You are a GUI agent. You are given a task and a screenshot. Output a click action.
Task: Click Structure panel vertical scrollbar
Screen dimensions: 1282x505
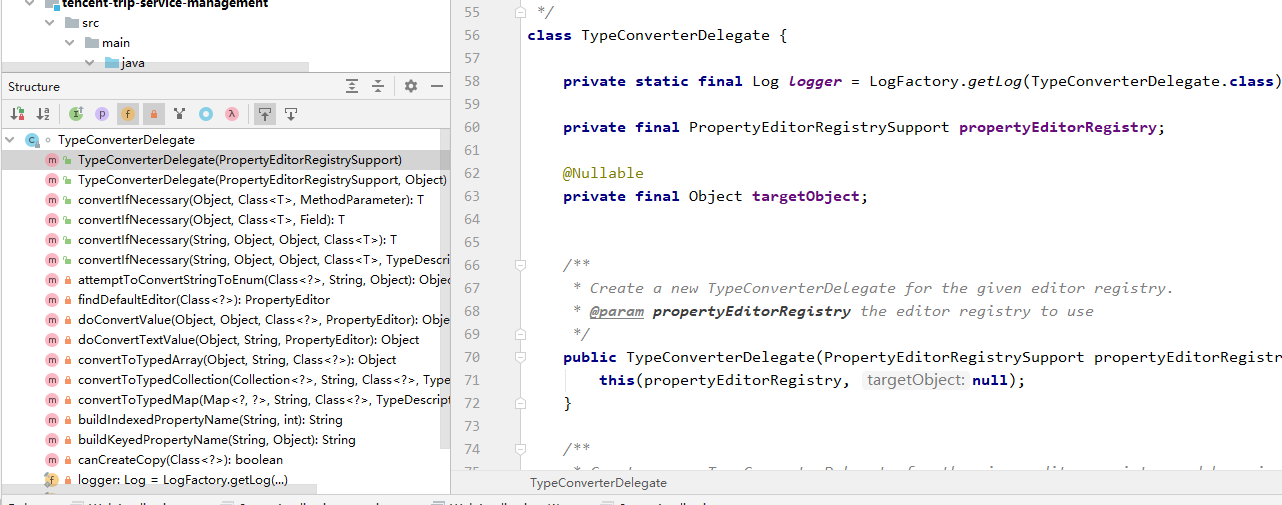pos(445,290)
